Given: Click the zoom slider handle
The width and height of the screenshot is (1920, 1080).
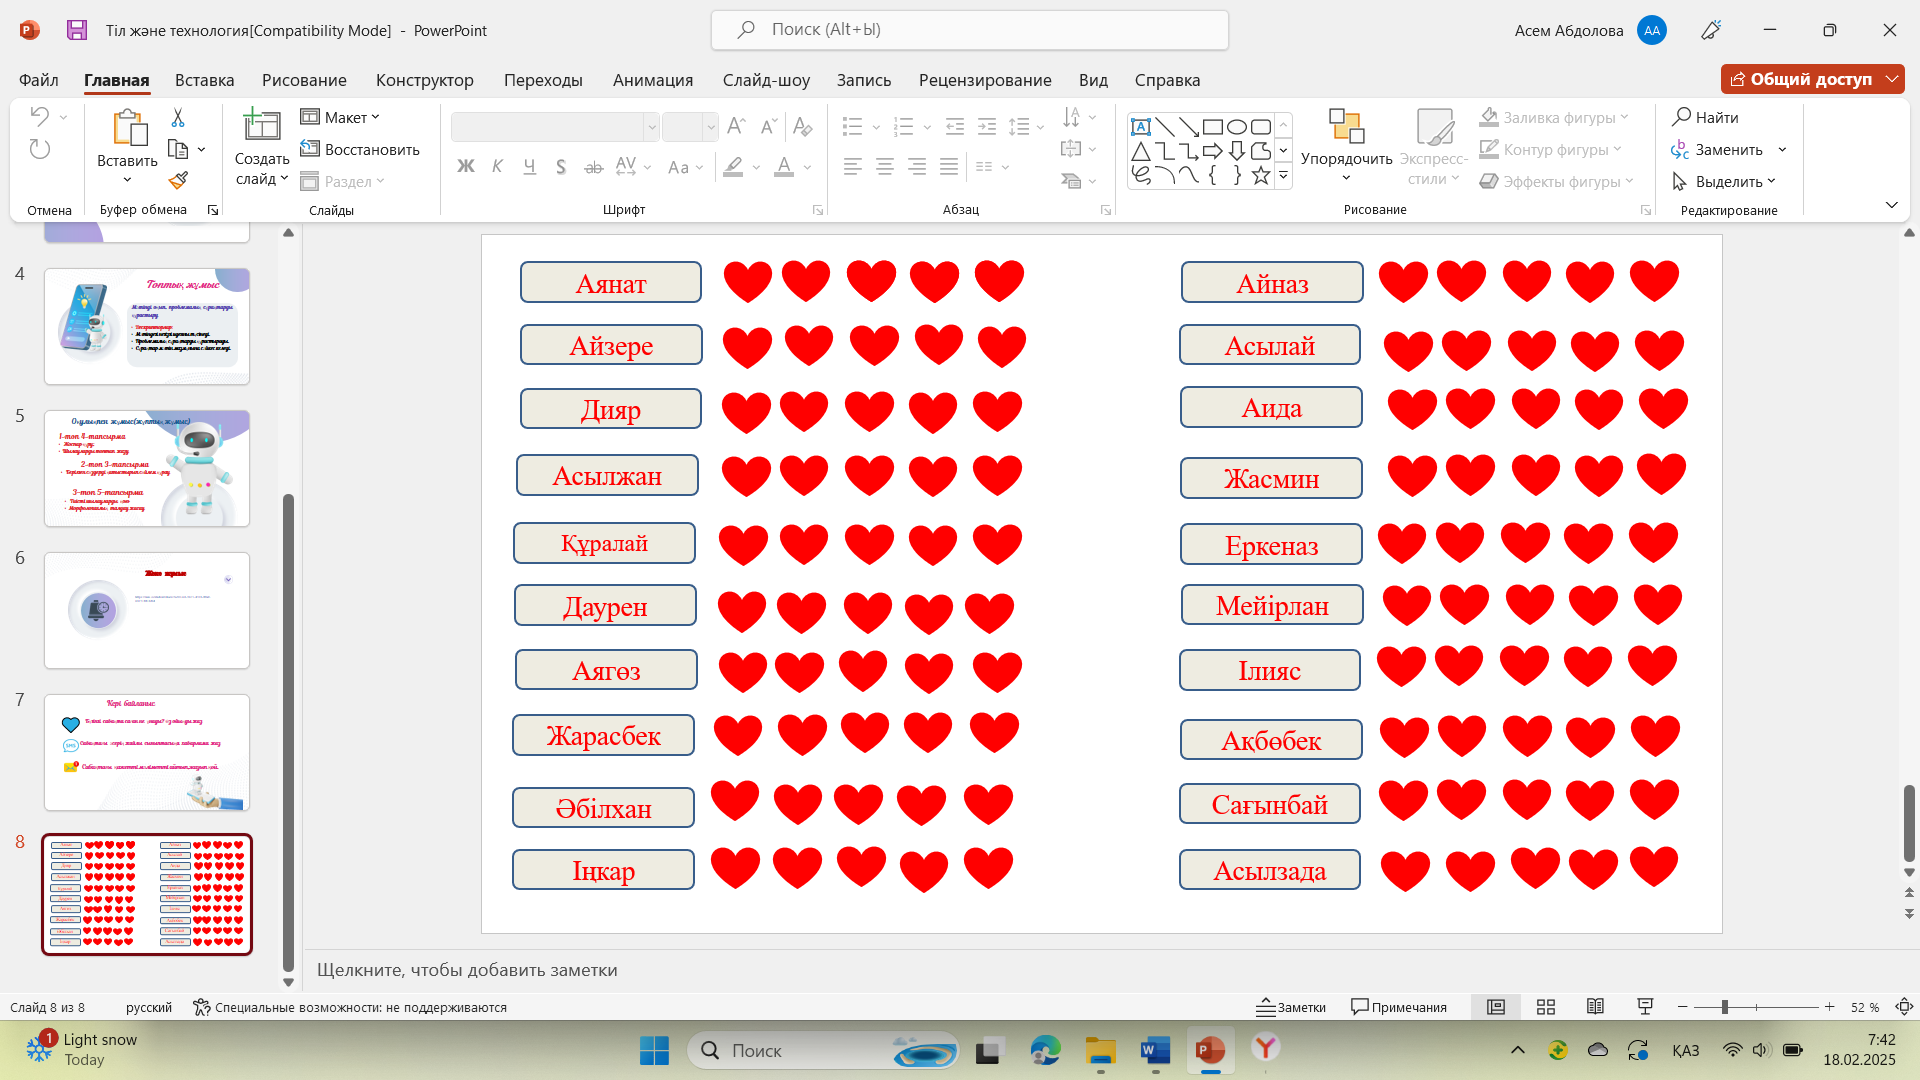Looking at the screenshot, I should tap(1725, 1007).
